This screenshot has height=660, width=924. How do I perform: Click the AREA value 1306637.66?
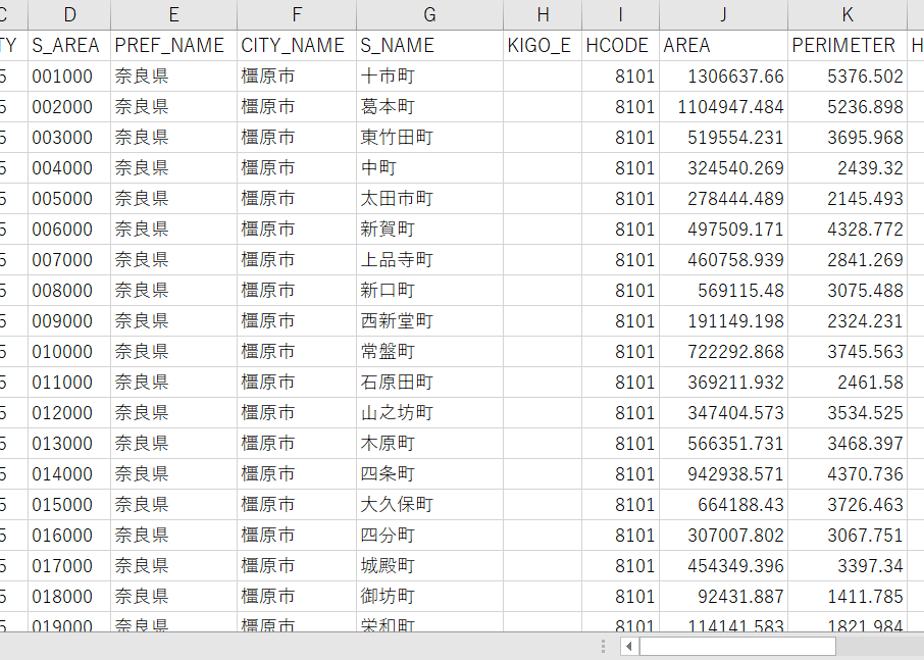(x=723, y=76)
